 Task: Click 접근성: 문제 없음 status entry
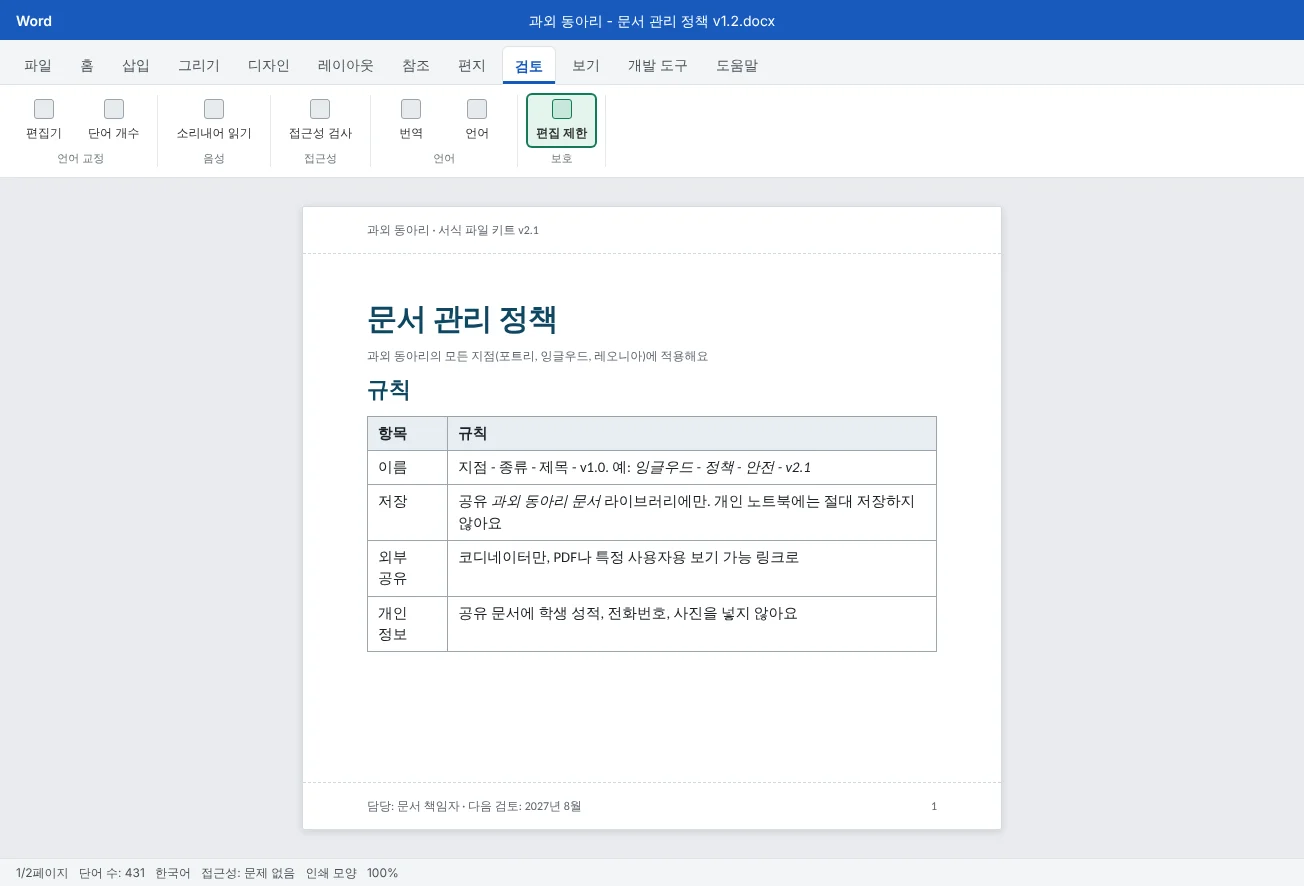tap(248, 873)
